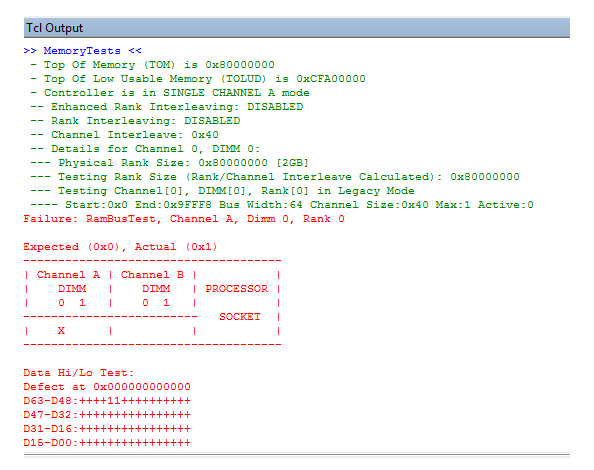Click the Defect at 0x000000000000 line

pyautogui.click(x=107, y=387)
